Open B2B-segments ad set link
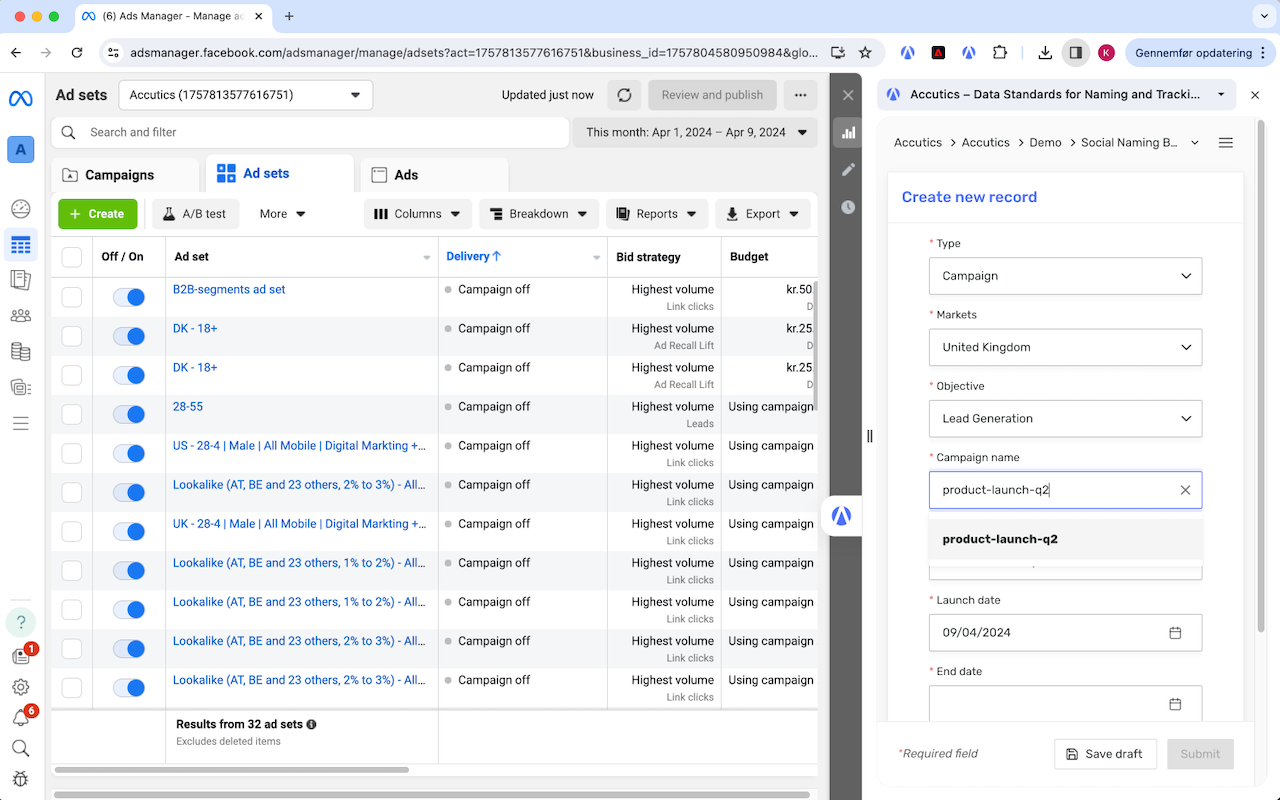Image resolution: width=1280 pixels, height=800 pixels. (x=229, y=289)
